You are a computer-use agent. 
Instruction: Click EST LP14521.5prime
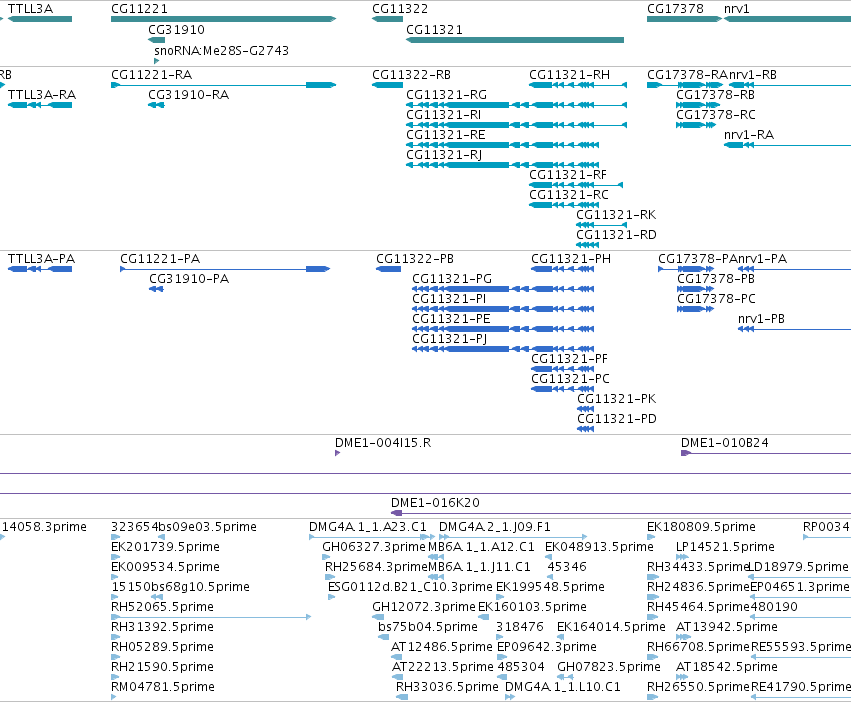725,547
